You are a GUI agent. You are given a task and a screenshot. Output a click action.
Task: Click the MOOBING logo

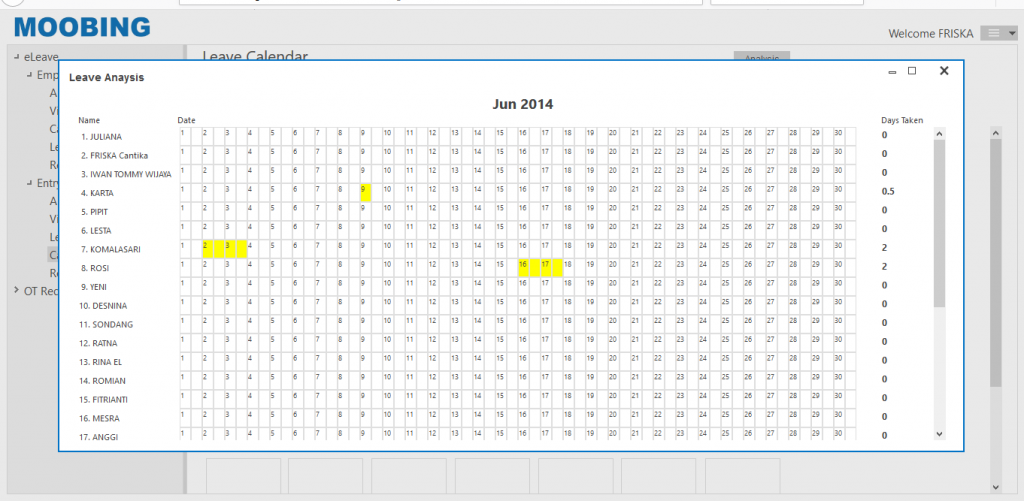pos(82,27)
